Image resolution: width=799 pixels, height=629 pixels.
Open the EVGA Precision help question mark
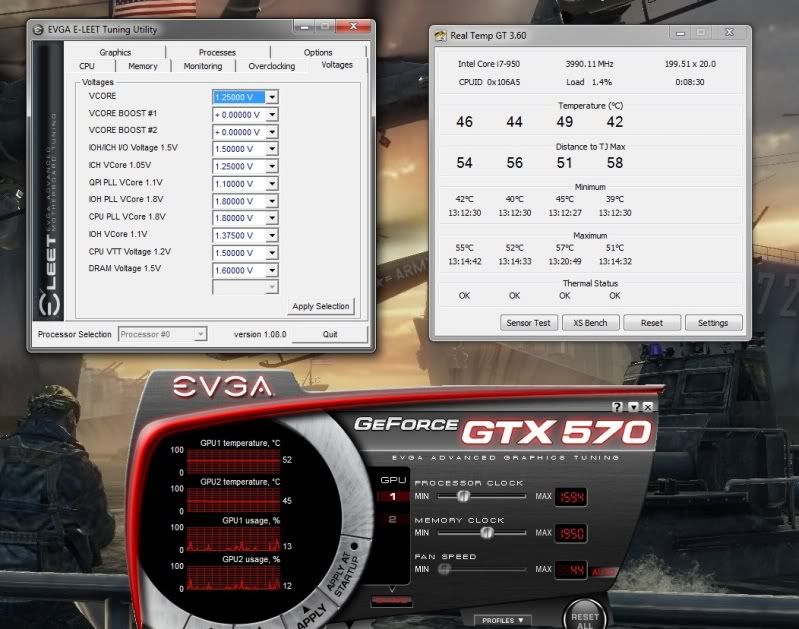[x=618, y=406]
